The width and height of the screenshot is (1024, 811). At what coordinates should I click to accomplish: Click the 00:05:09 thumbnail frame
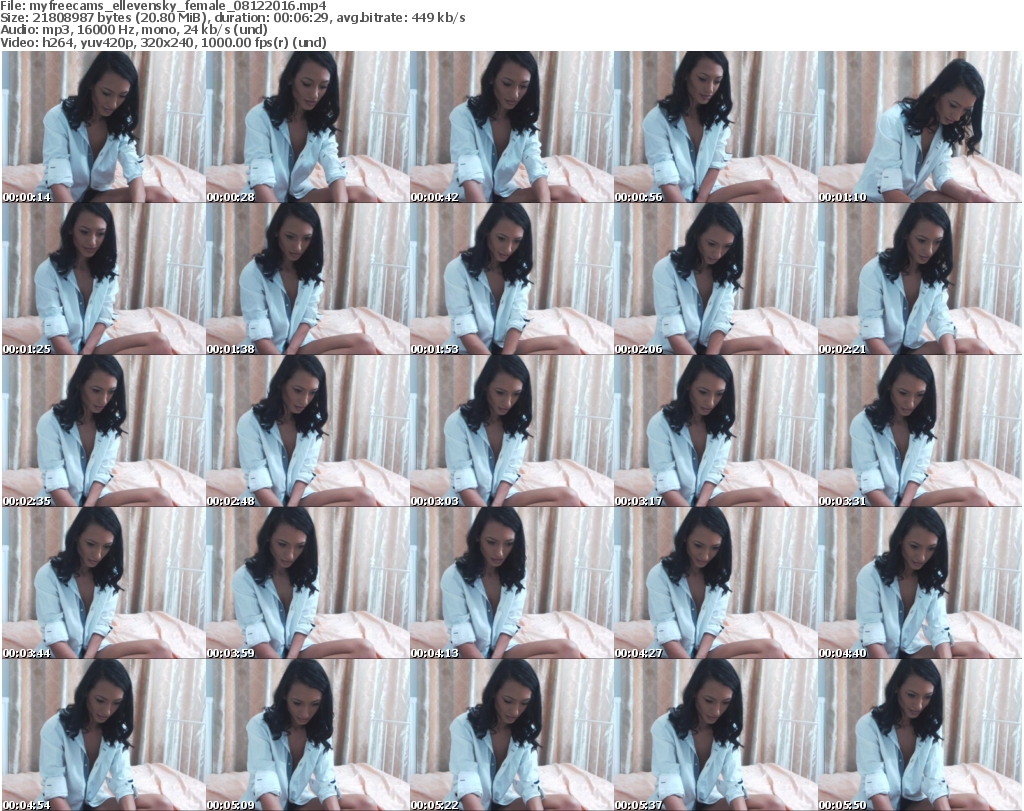(x=308, y=735)
